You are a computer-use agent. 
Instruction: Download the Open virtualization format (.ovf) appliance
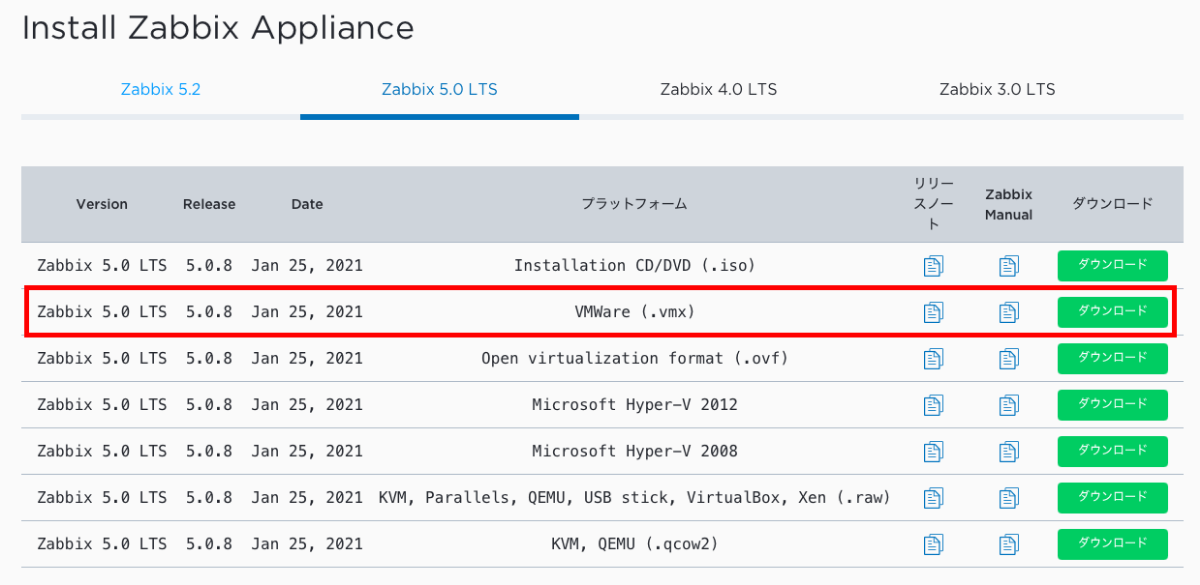tap(1113, 358)
